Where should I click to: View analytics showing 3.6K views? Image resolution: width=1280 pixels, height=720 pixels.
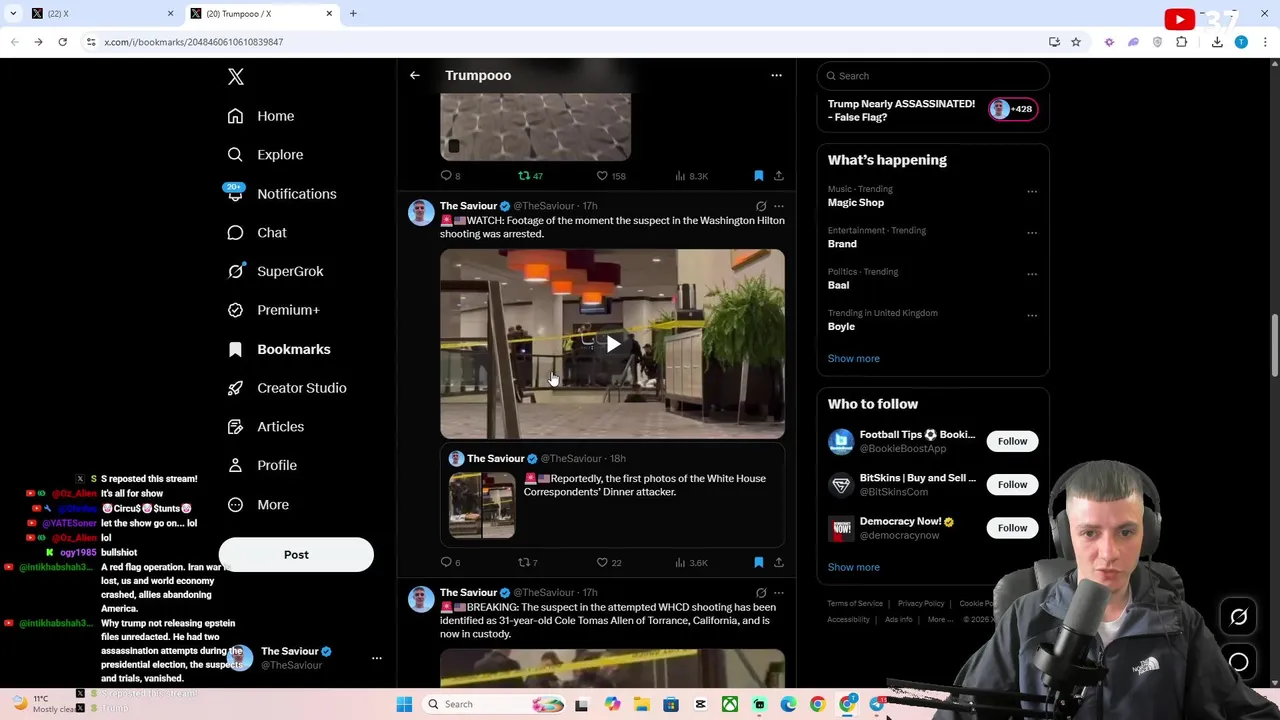[x=691, y=563]
